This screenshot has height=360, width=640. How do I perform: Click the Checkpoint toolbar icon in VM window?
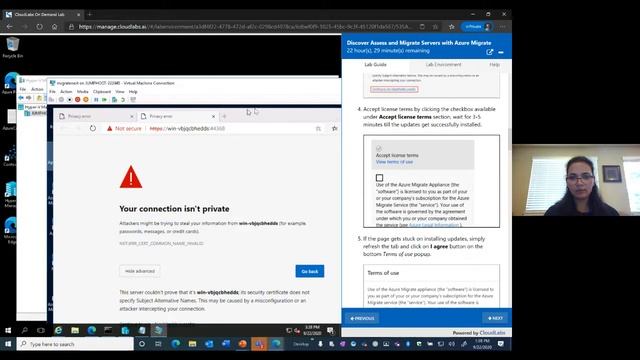coord(115,100)
